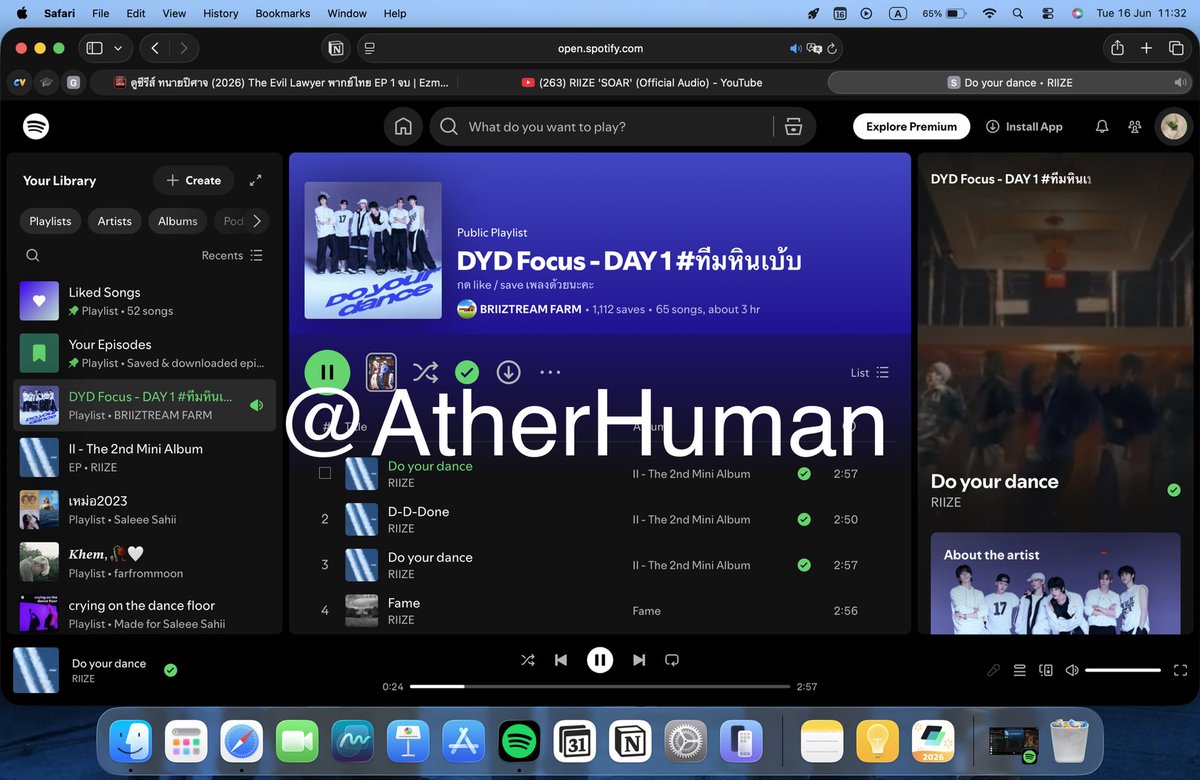1200x780 pixels.
Task: Click Install App
Action: (1024, 127)
